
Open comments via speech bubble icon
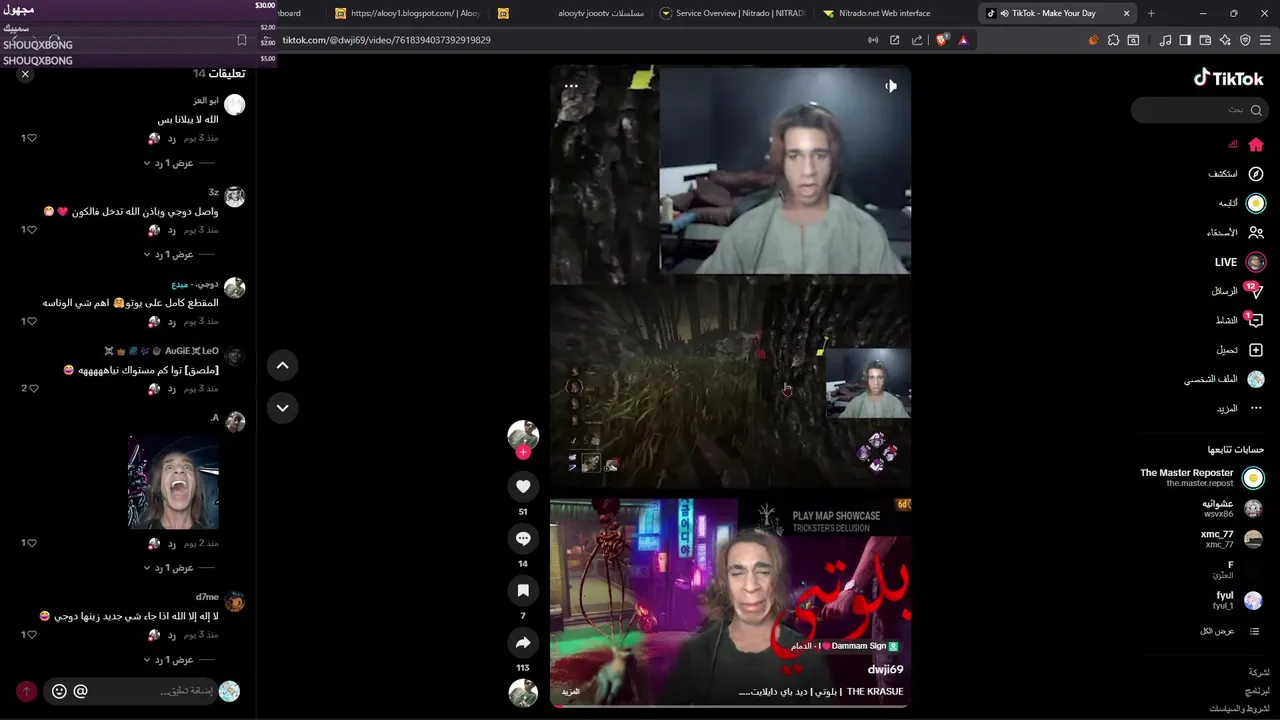click(x=523, y=538)
